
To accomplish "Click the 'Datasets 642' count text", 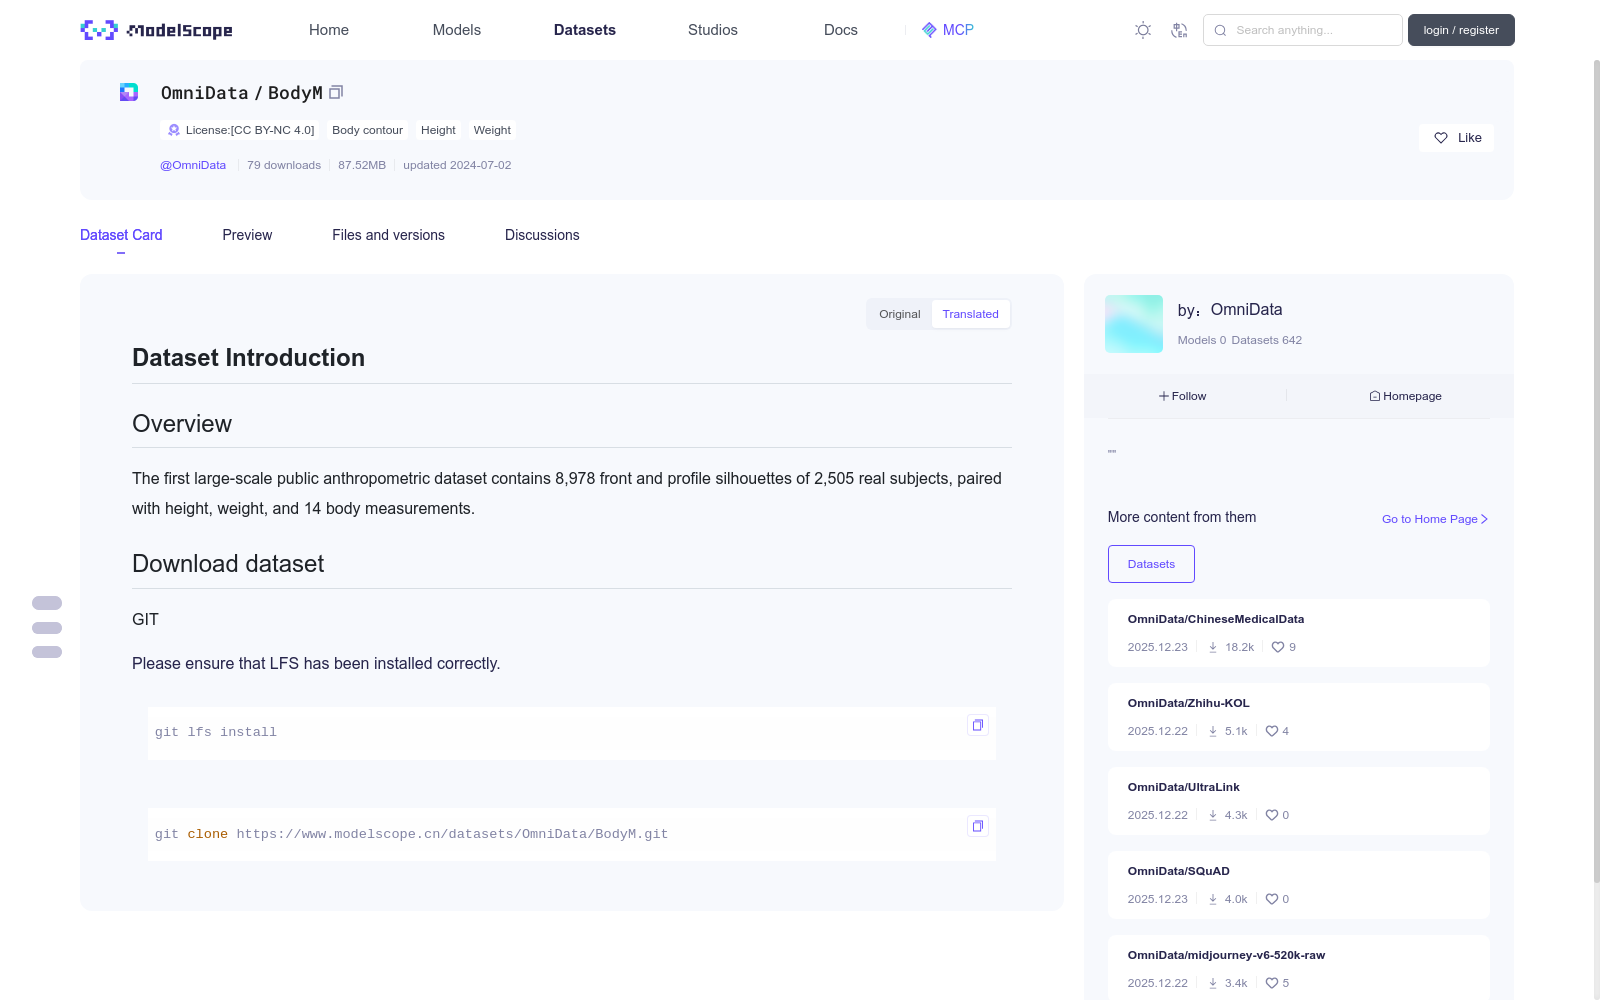I will [1267, 340].
